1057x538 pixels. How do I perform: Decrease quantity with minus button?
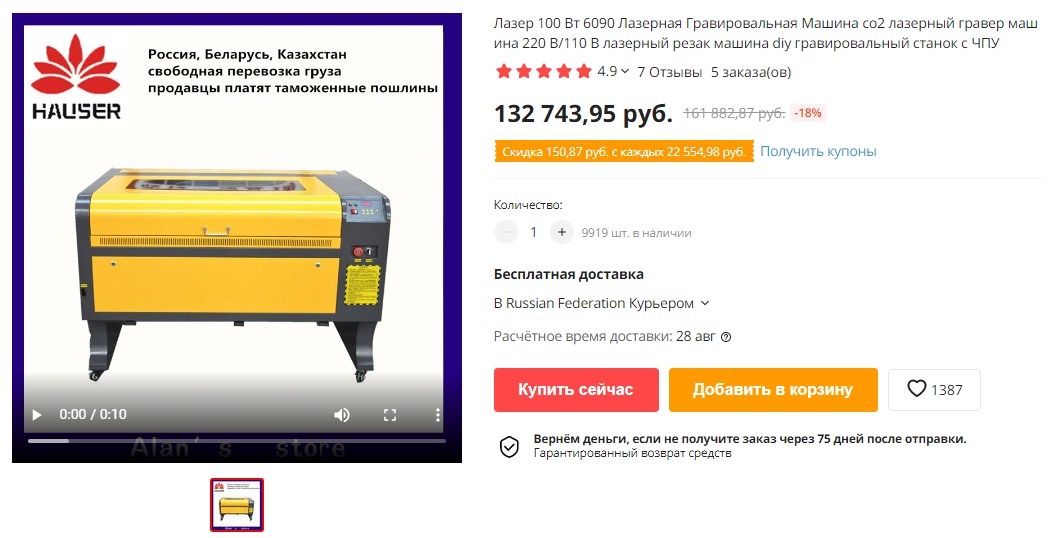coord(506,232)
